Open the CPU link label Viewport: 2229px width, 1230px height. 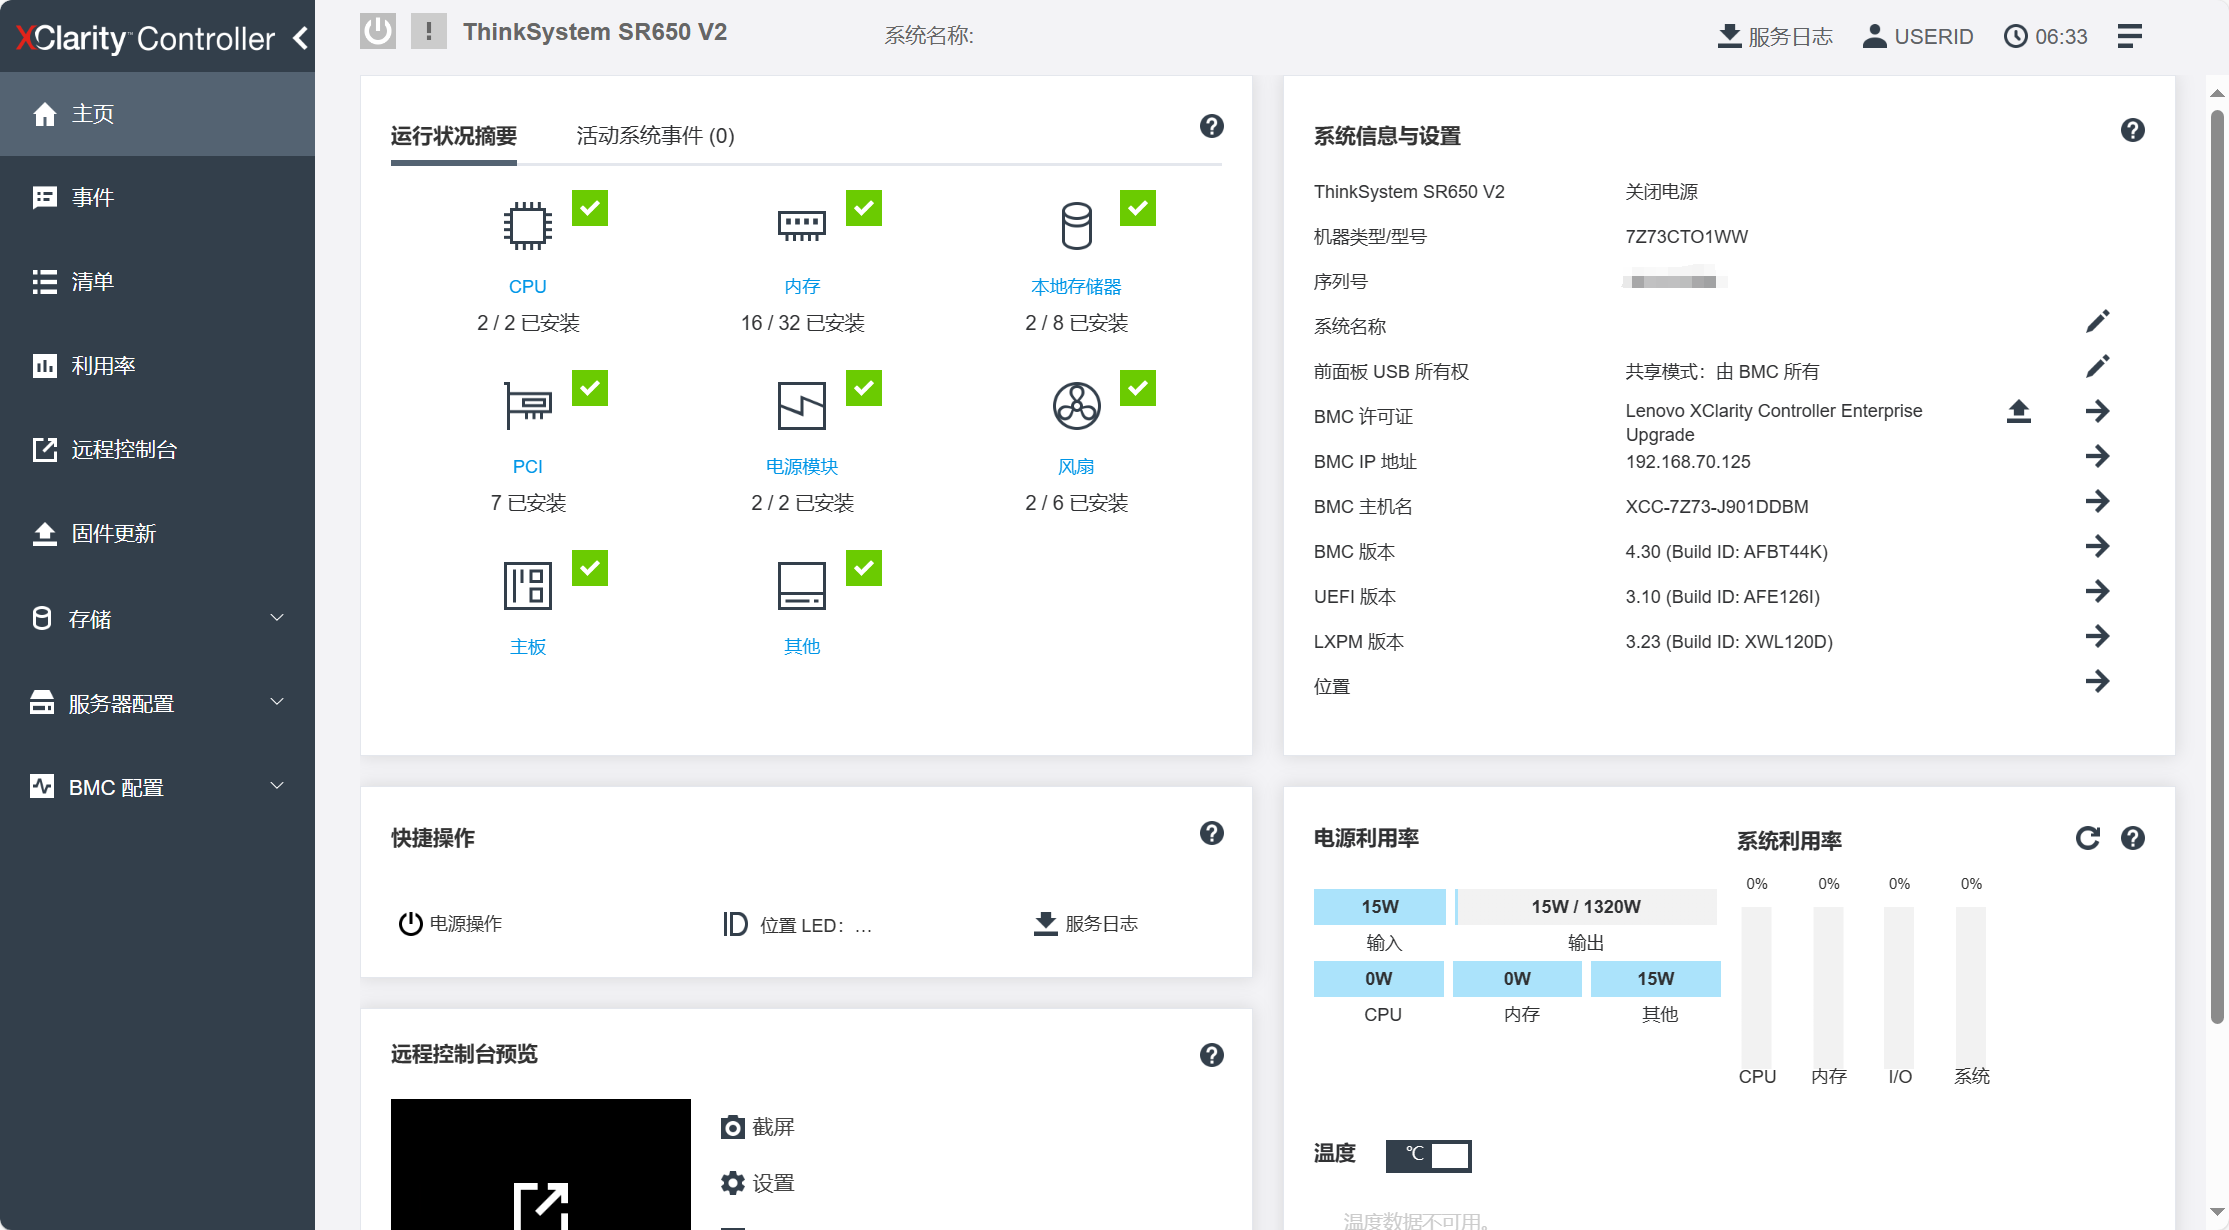tap(527, 286)
